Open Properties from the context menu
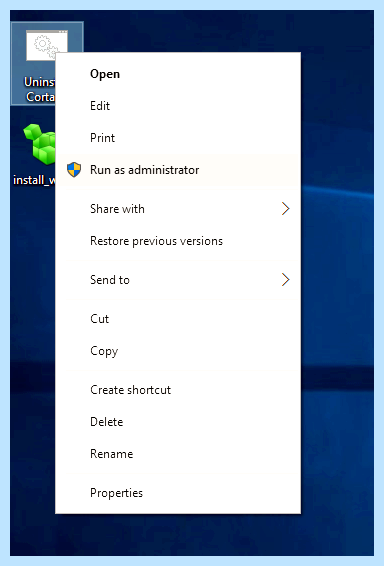 click(178, 493)
